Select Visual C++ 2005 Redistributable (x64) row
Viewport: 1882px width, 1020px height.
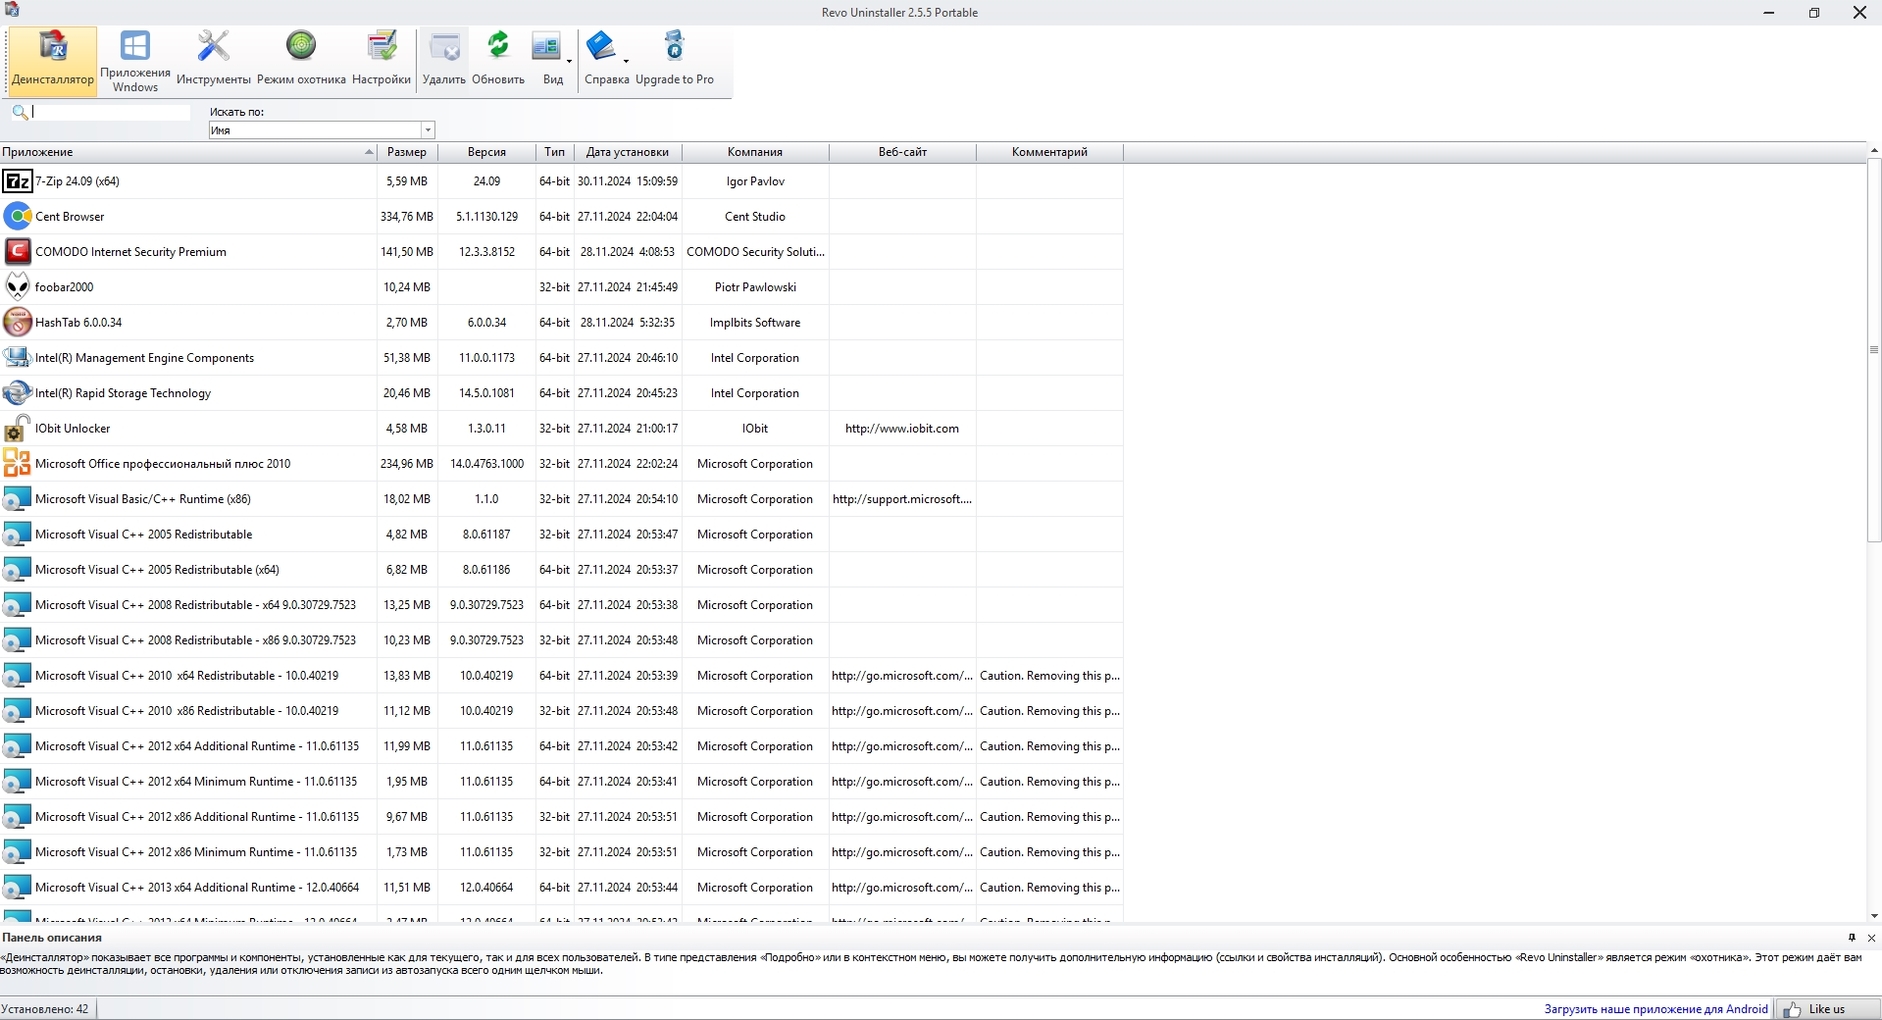561,570
